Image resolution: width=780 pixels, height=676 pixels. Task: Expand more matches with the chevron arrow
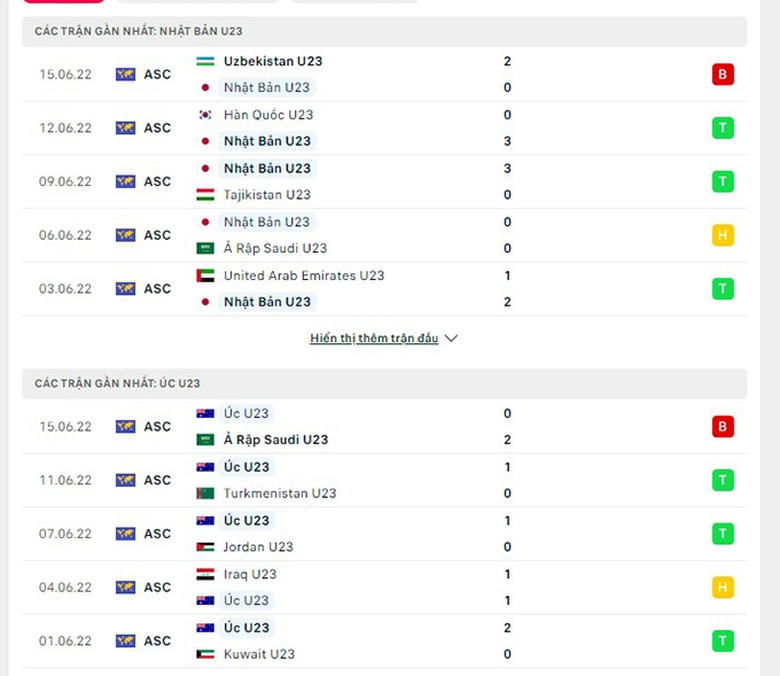click(451, 338)
